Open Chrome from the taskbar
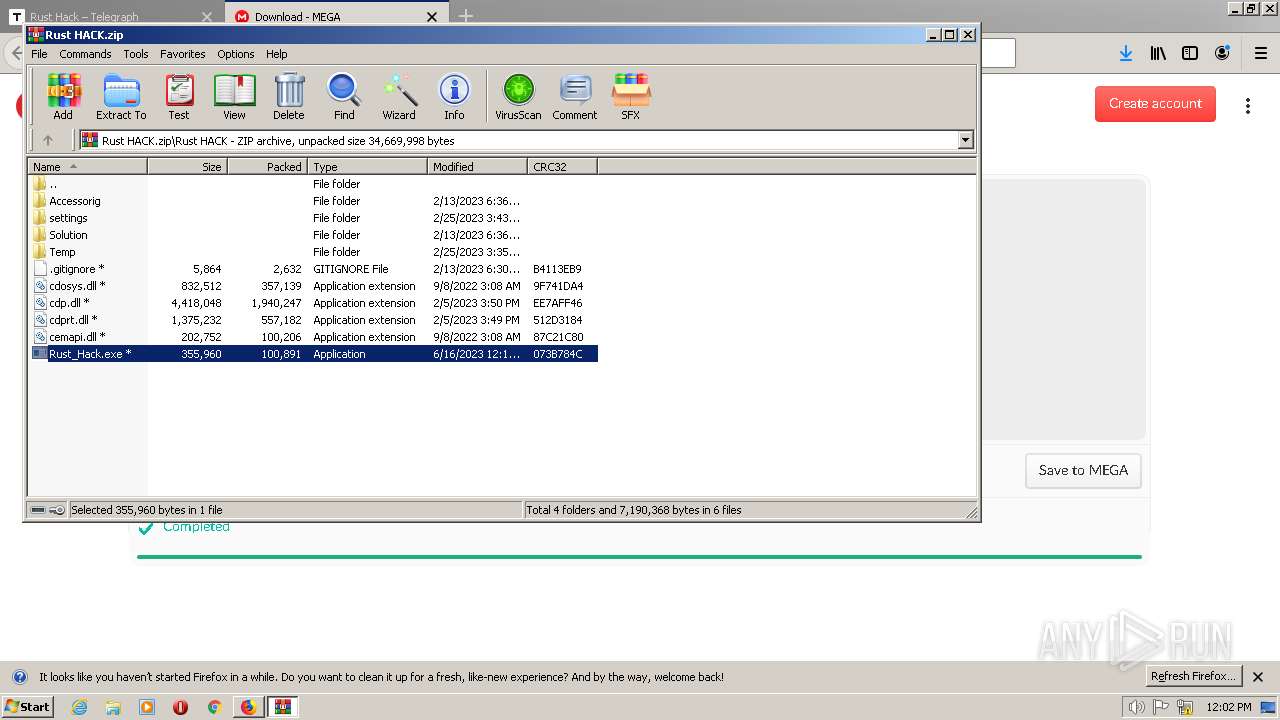Image resolution: width=1280 pixels, height=720 pixels. pyautogui.click(x=214, y=707)
